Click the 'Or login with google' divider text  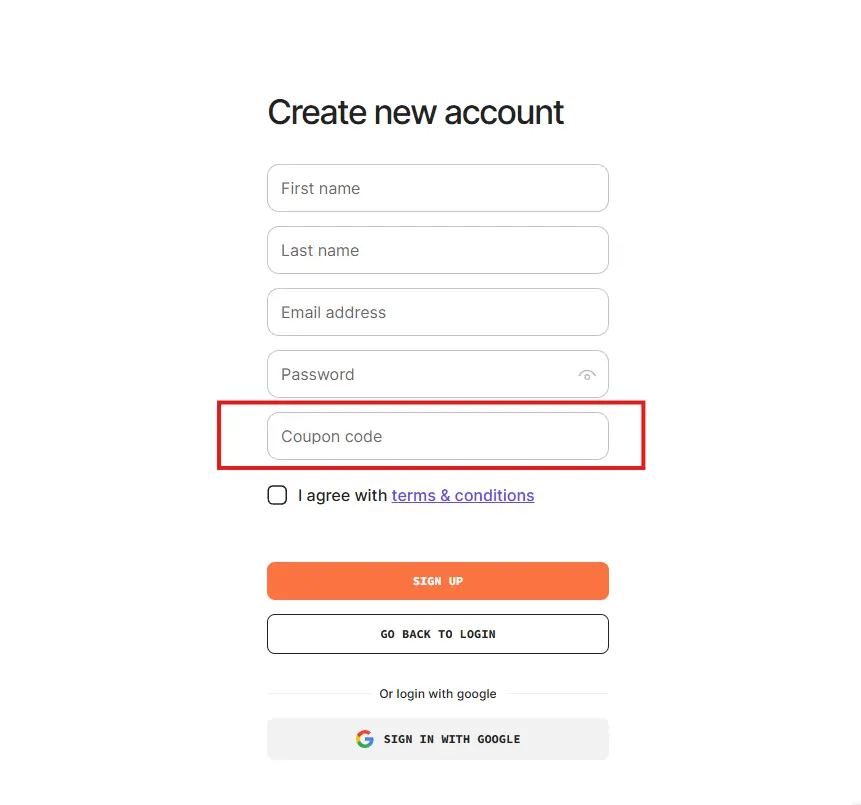[x=437, y=693]
